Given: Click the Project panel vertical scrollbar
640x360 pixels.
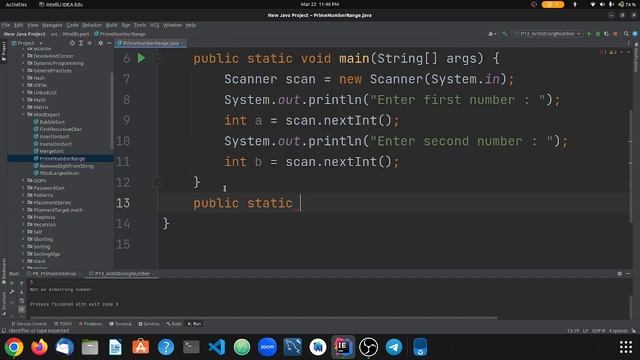Looking at the screenshot, I should (111, 110).
